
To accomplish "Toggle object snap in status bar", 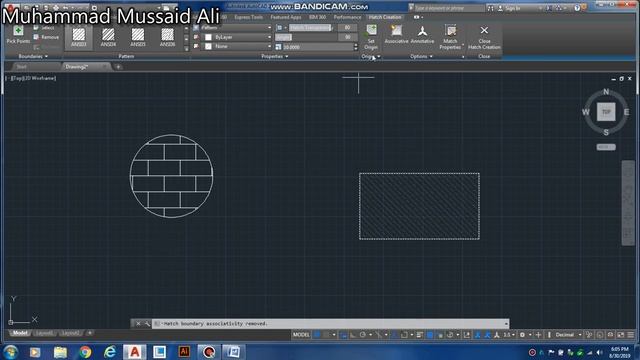I will tap(403, 335).
